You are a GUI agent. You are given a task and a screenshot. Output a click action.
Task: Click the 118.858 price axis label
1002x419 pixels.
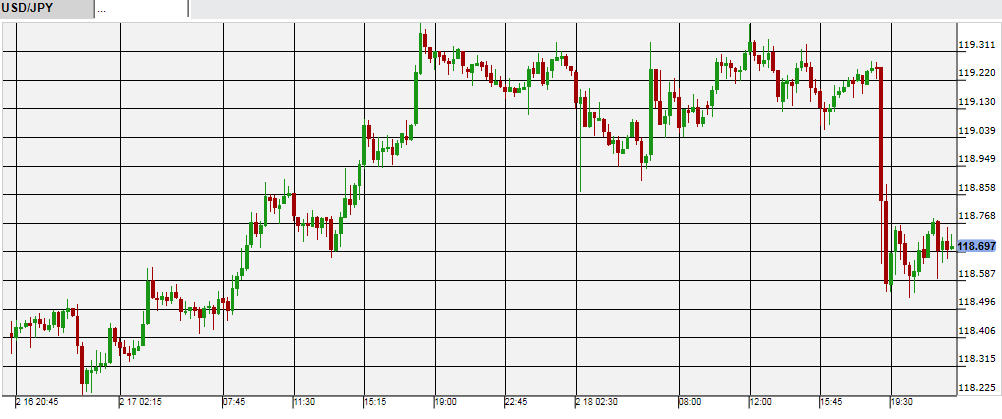(x=976, y=188)
